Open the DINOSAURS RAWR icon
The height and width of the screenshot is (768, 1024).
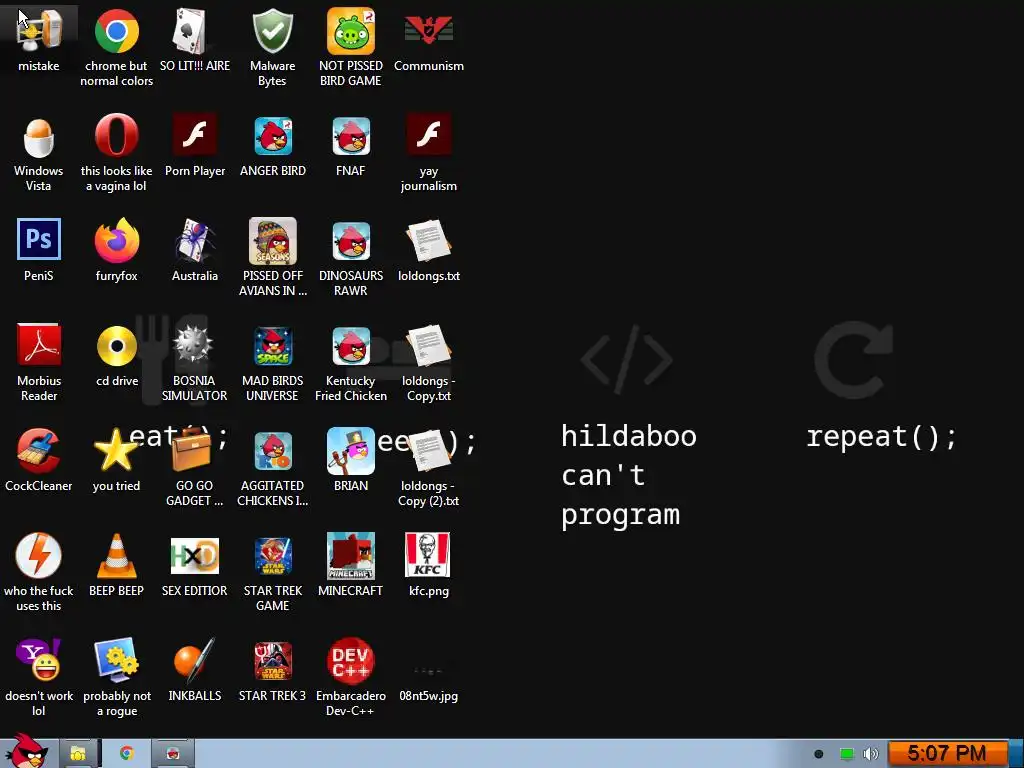pyautogui.click(x=351, y=241)
